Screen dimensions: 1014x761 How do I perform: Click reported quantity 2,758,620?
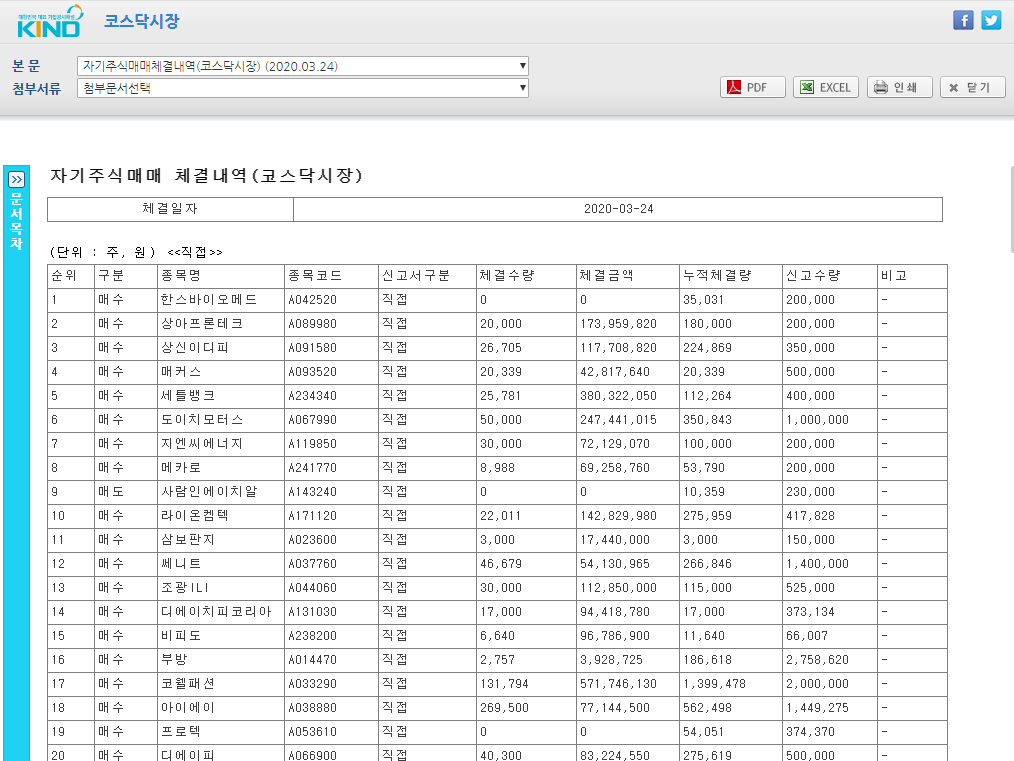817,660
